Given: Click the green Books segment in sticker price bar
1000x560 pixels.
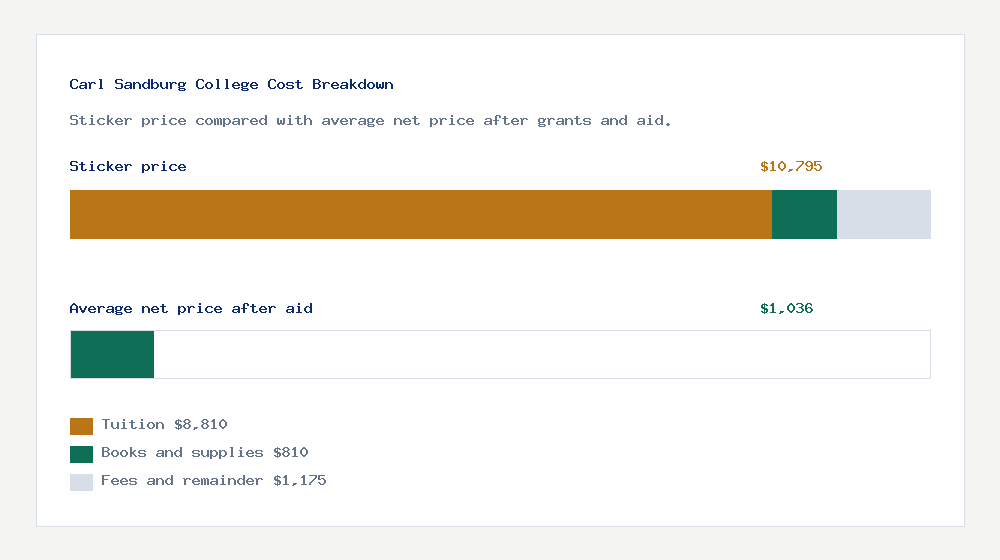Looking at the screenshot, I should [804, 214].
